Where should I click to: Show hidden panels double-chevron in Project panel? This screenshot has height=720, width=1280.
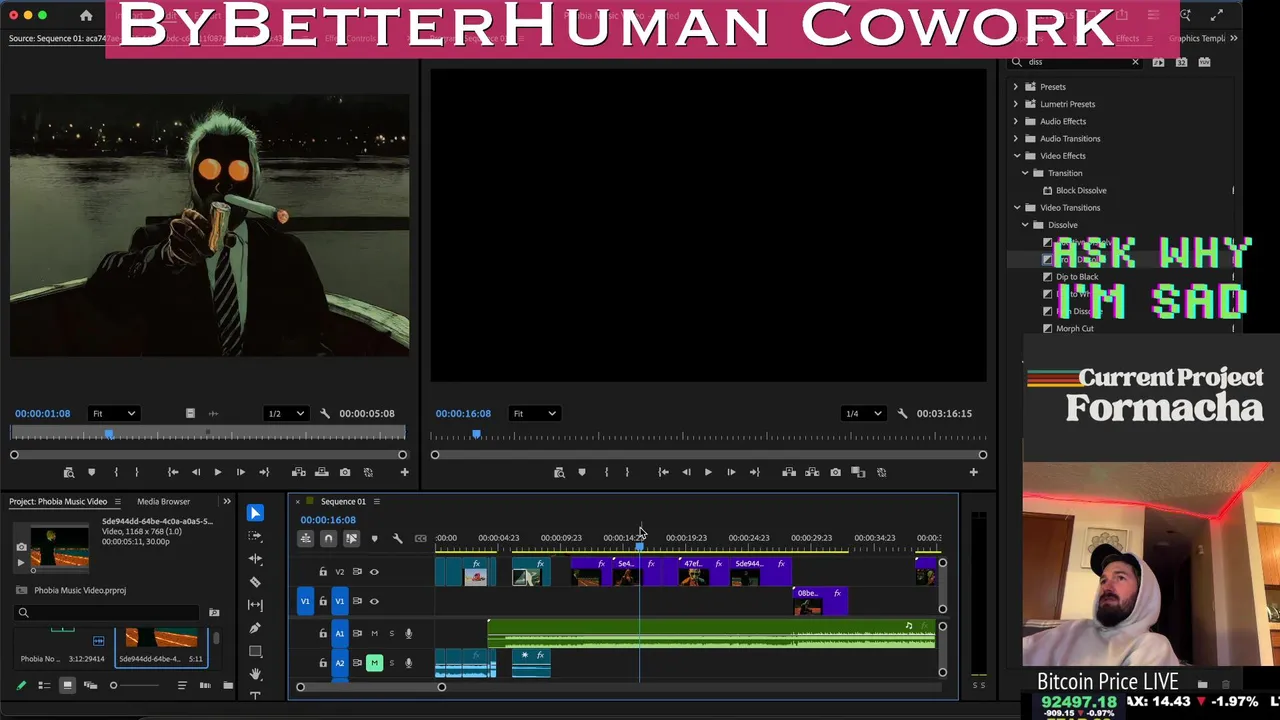click(226, 501)
